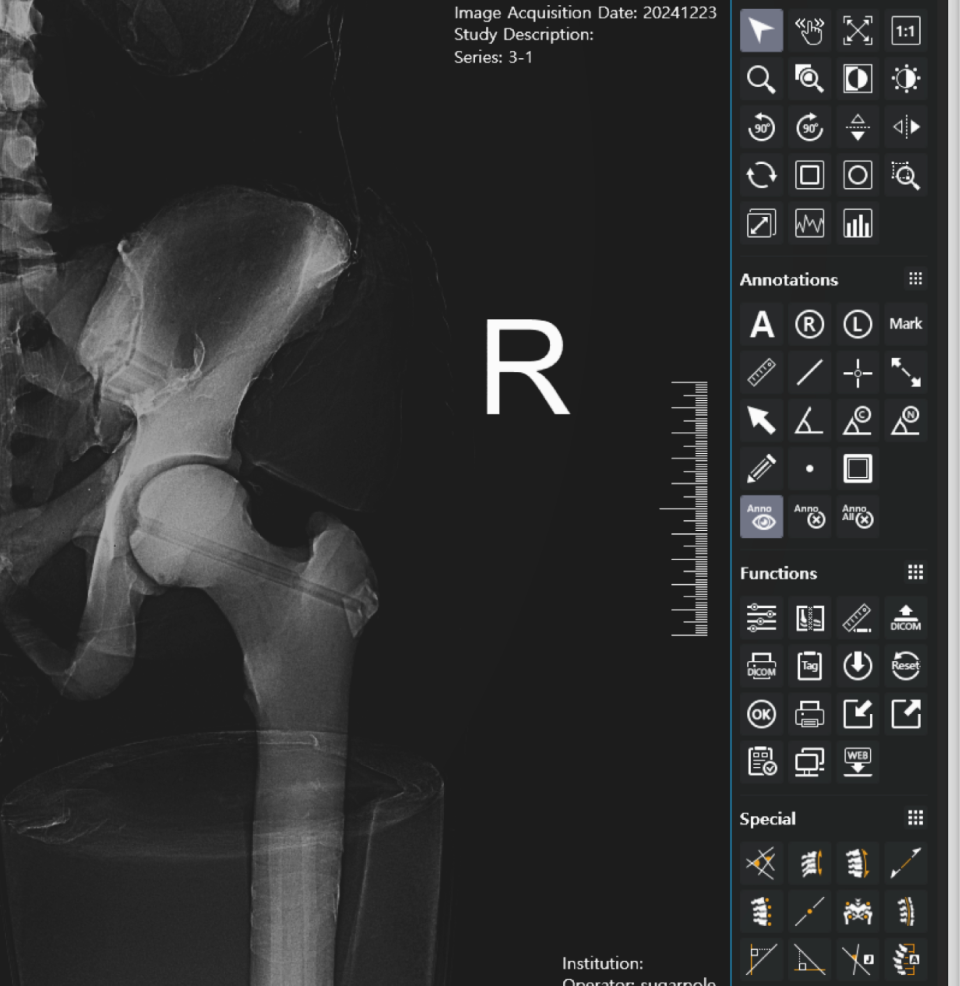The image size is (960, 986).
Task: Adjust brightness with the sun icon
Action: 906,79
